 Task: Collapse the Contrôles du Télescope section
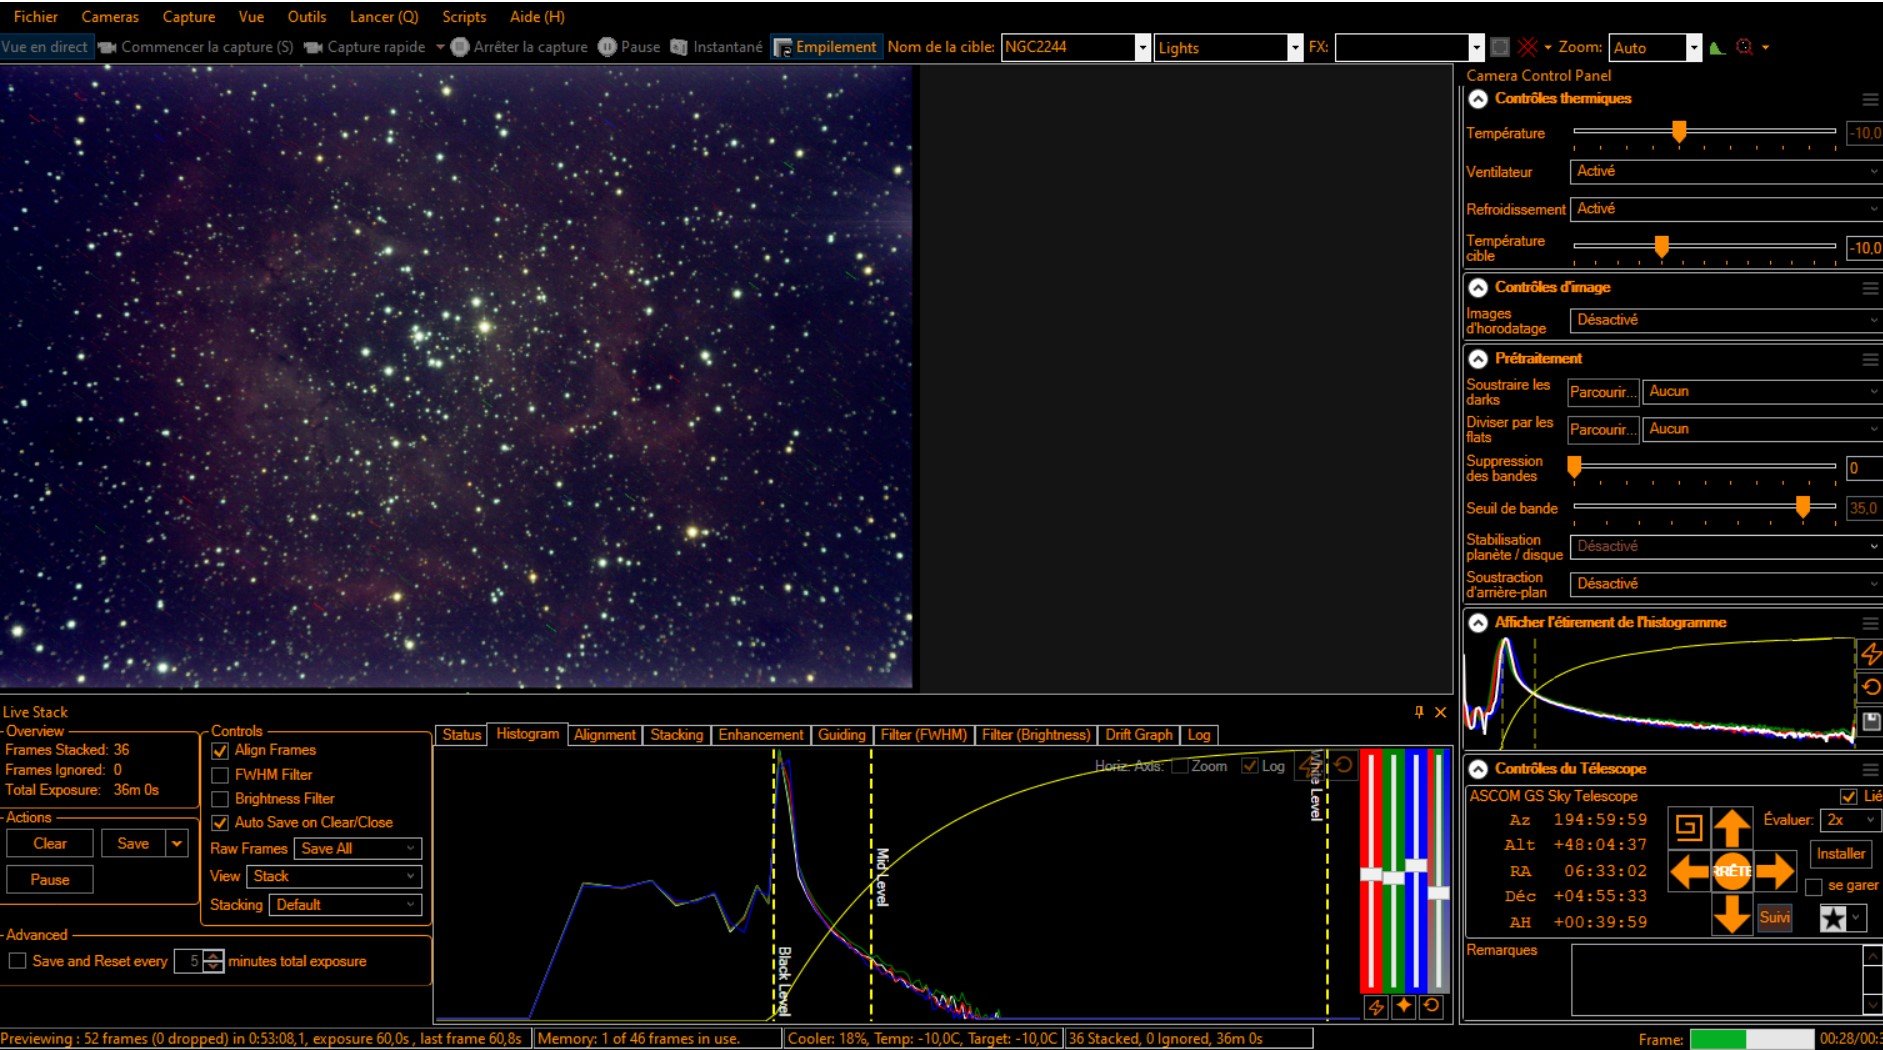pyautogui.click(x=1478, y=769)
